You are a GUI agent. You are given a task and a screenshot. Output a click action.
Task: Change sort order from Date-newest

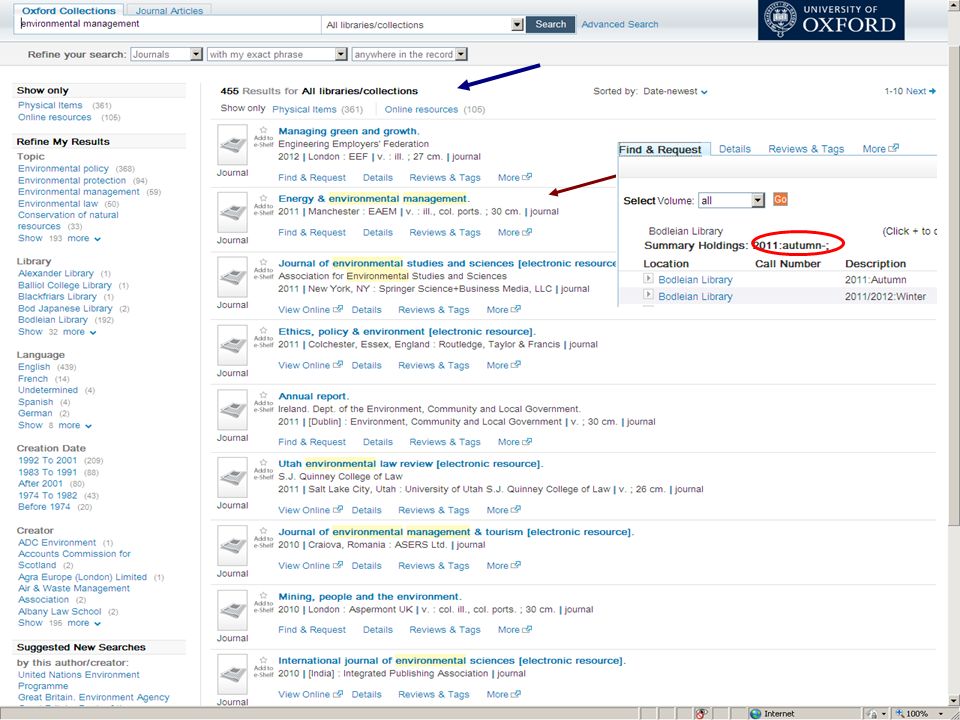click(675, 91)
